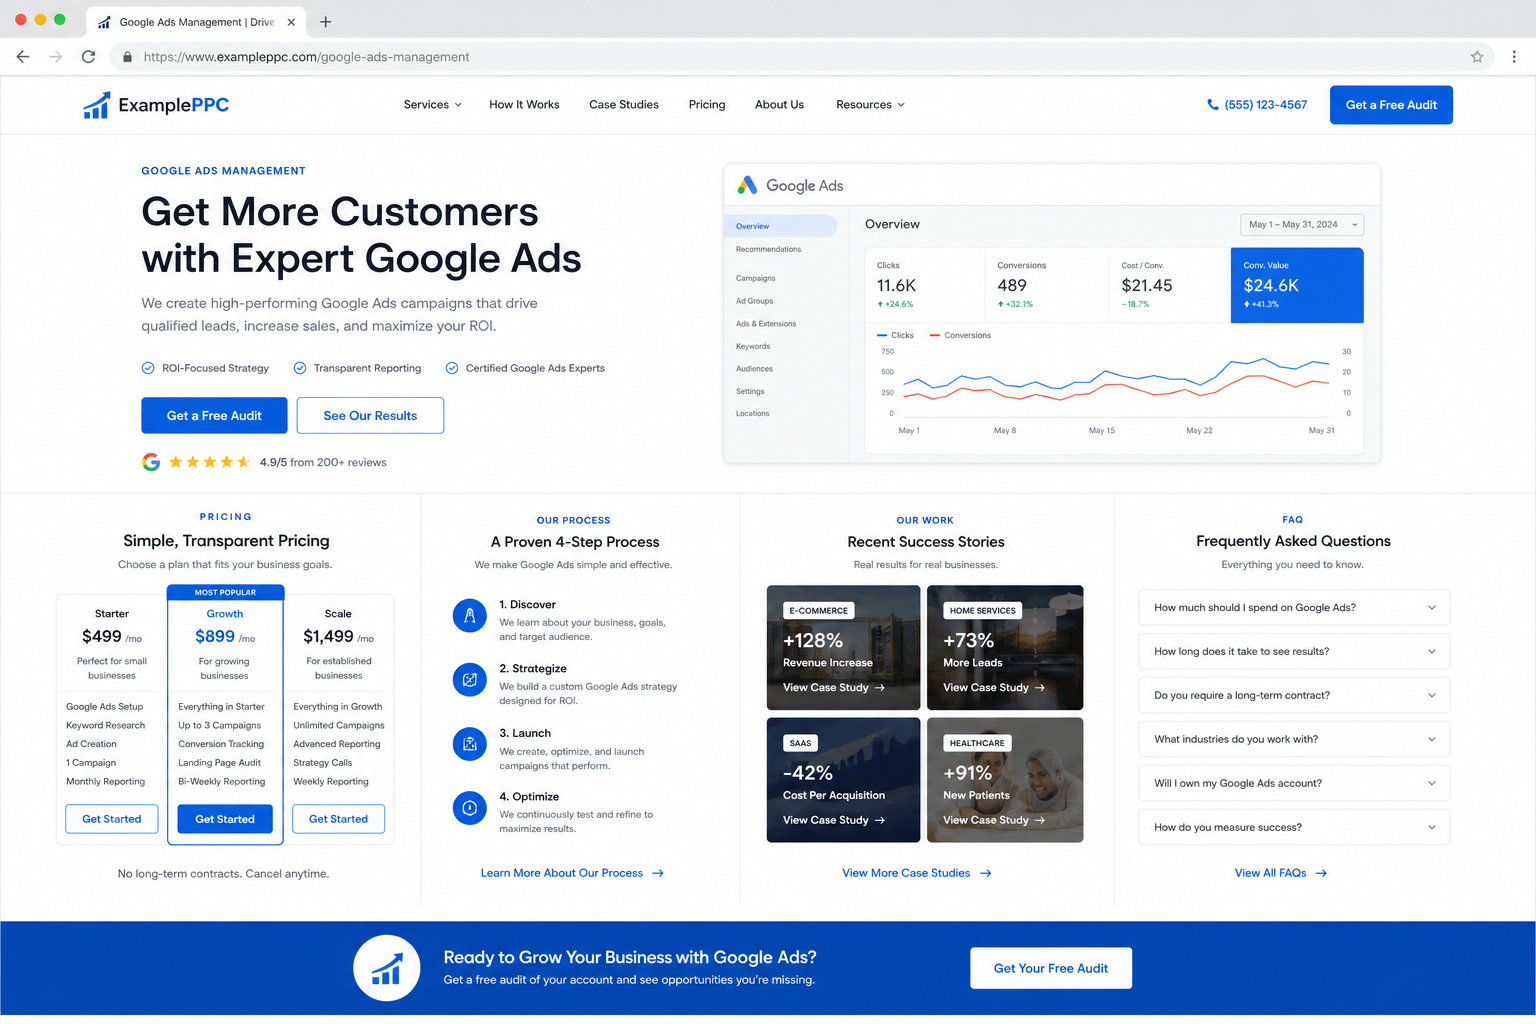
Task: Bookmark page with star icon
Action: [x=1477, y=57]
